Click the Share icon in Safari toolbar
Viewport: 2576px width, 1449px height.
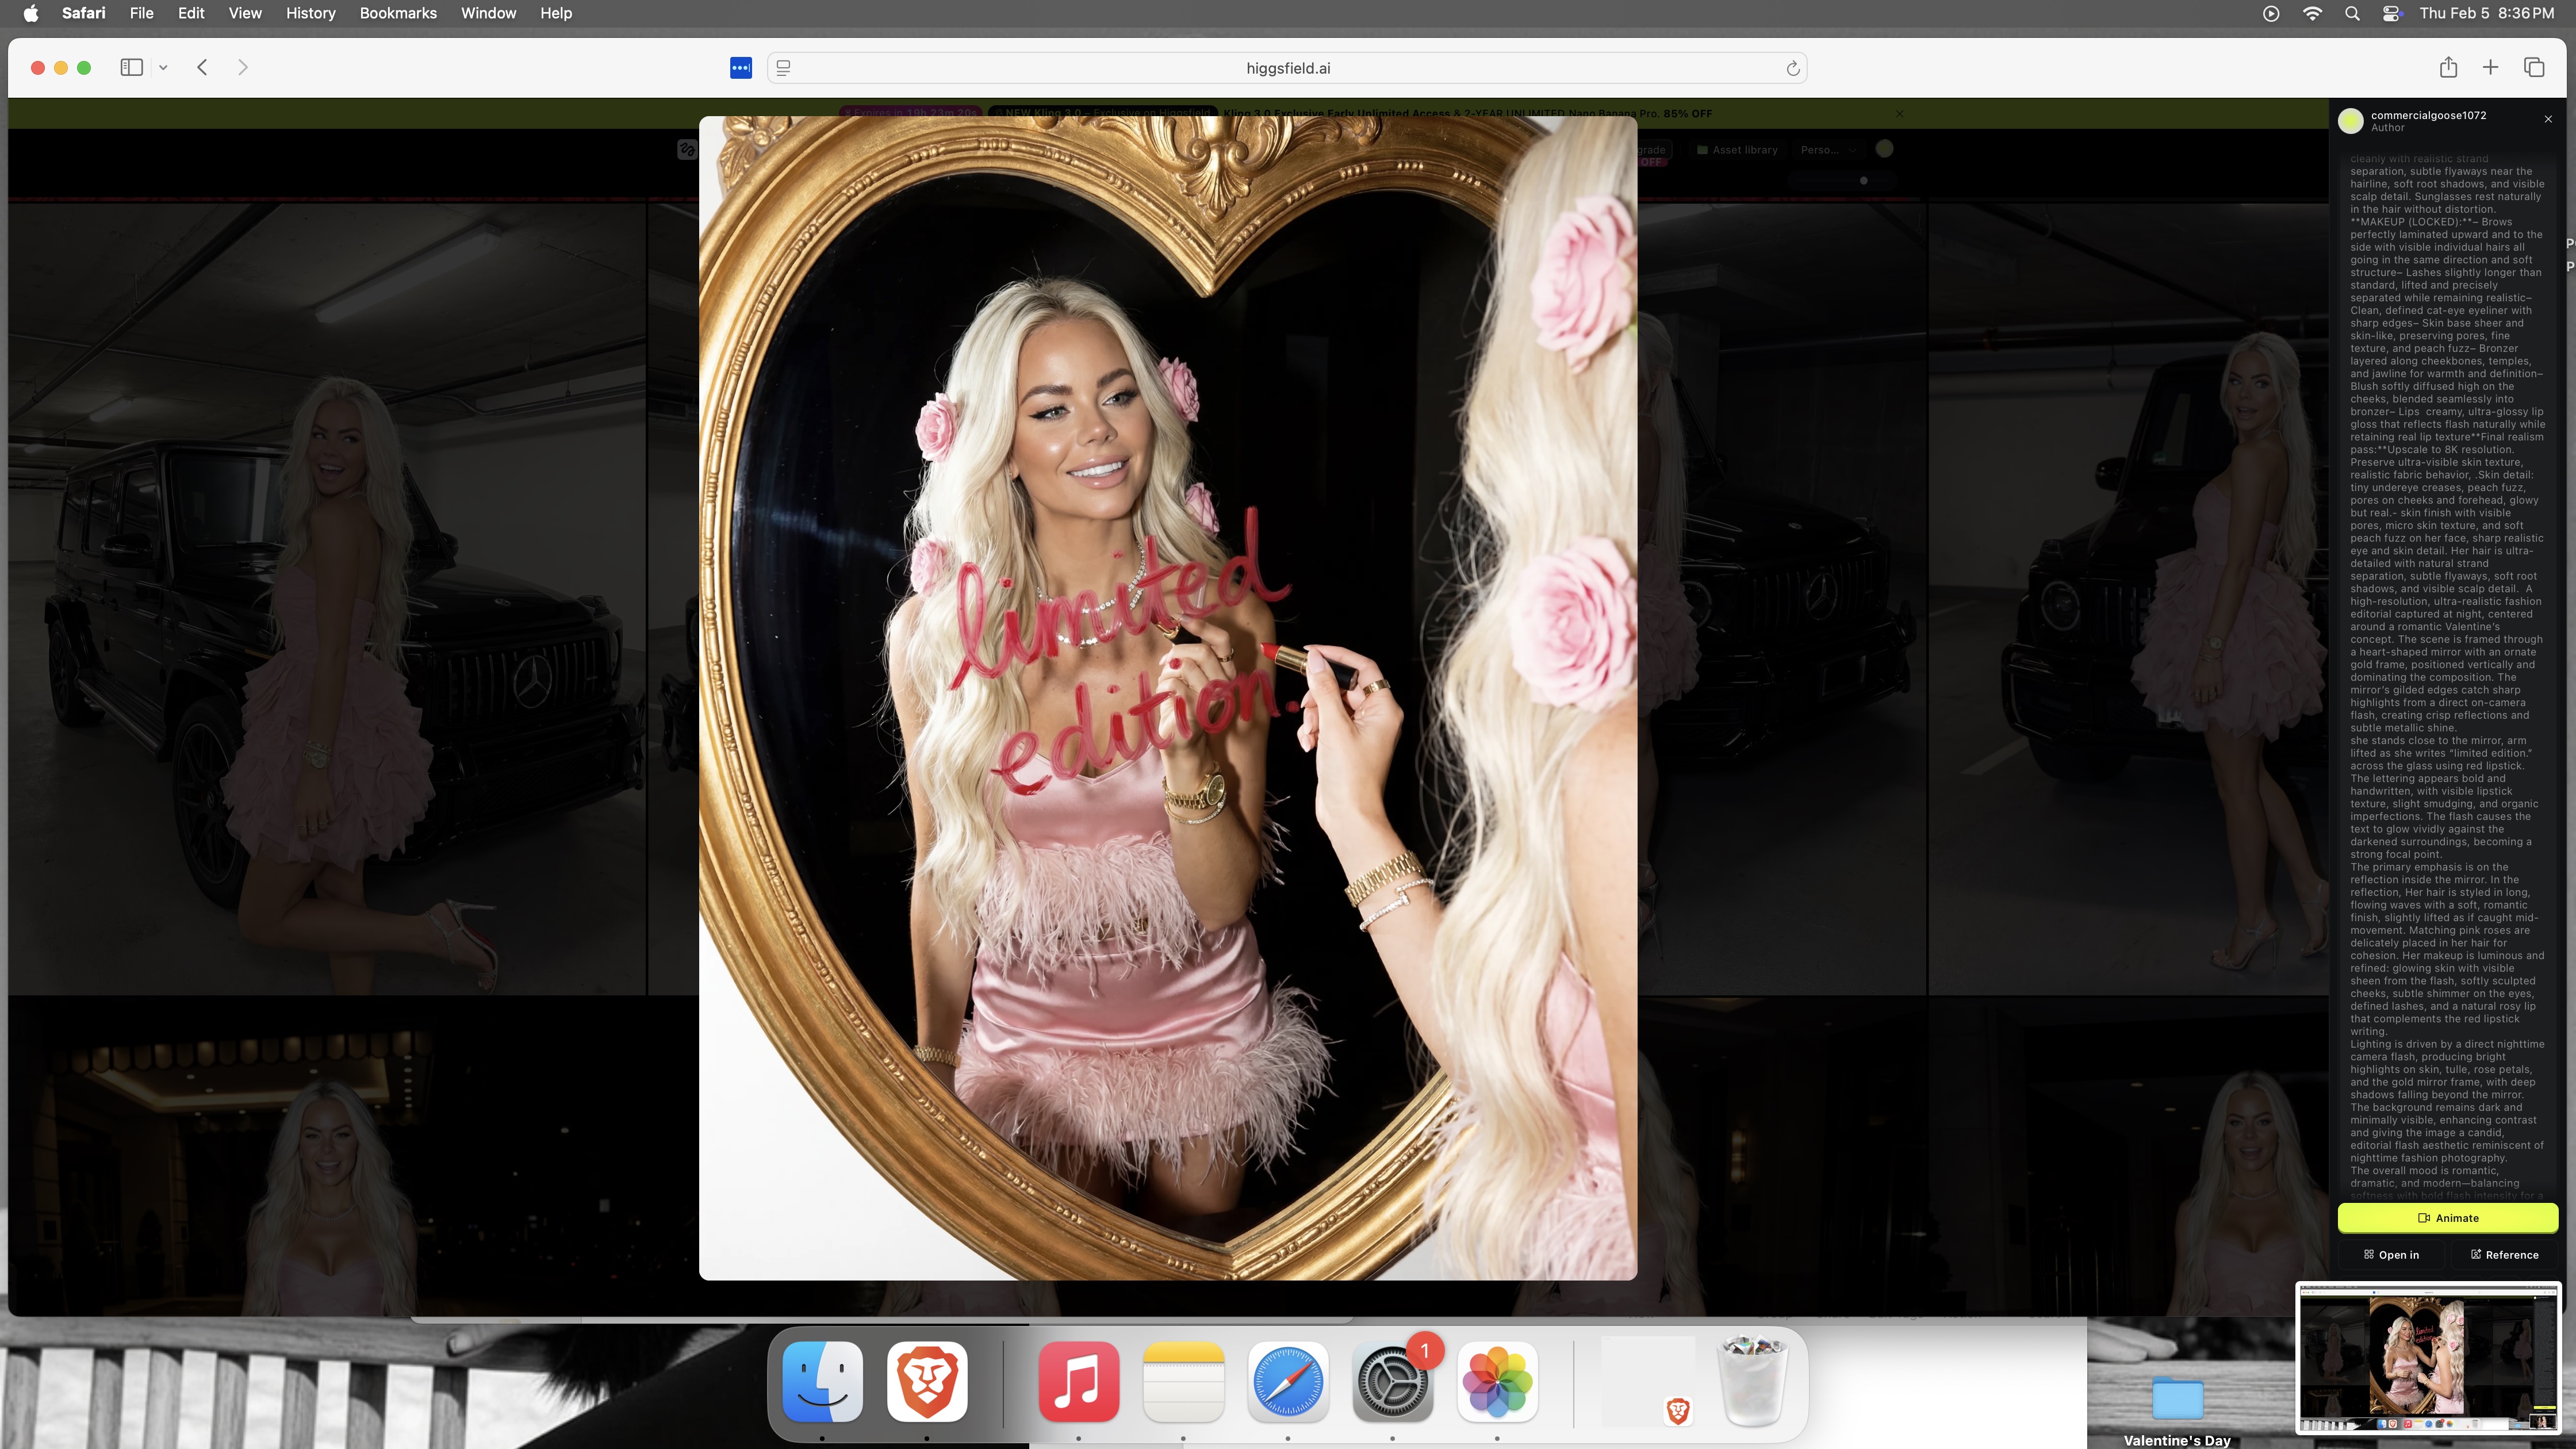2447,67
